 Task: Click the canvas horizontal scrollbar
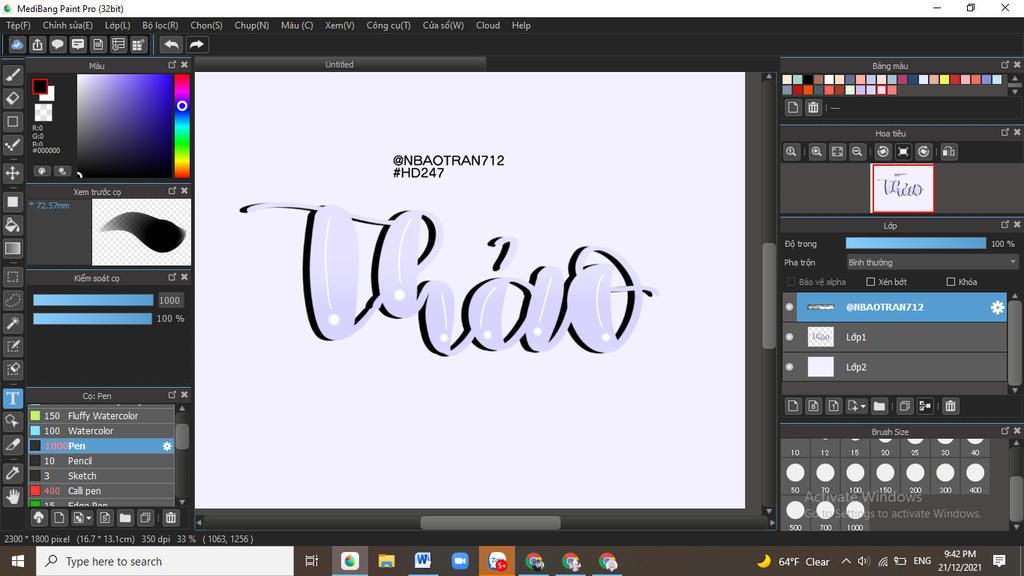490,522
